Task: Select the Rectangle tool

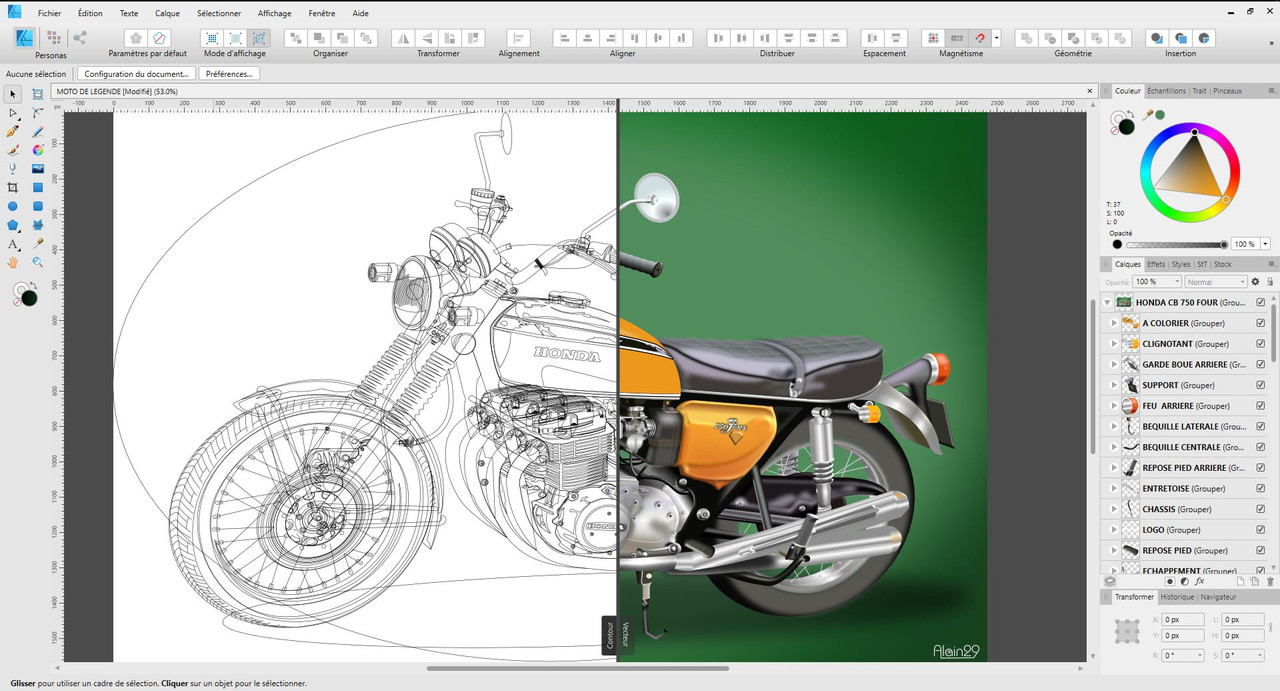Action: 38,187
